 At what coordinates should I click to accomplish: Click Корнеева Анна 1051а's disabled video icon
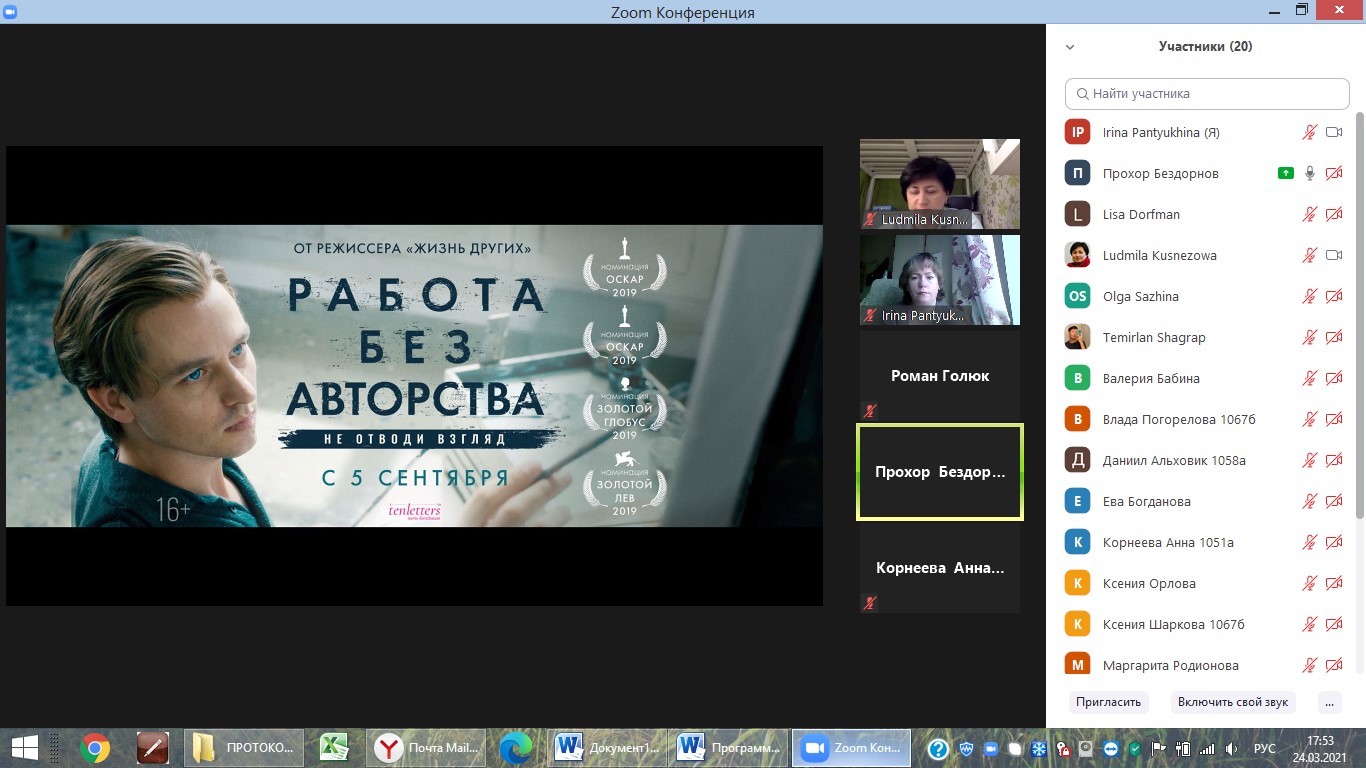[x=1333, y=542]
